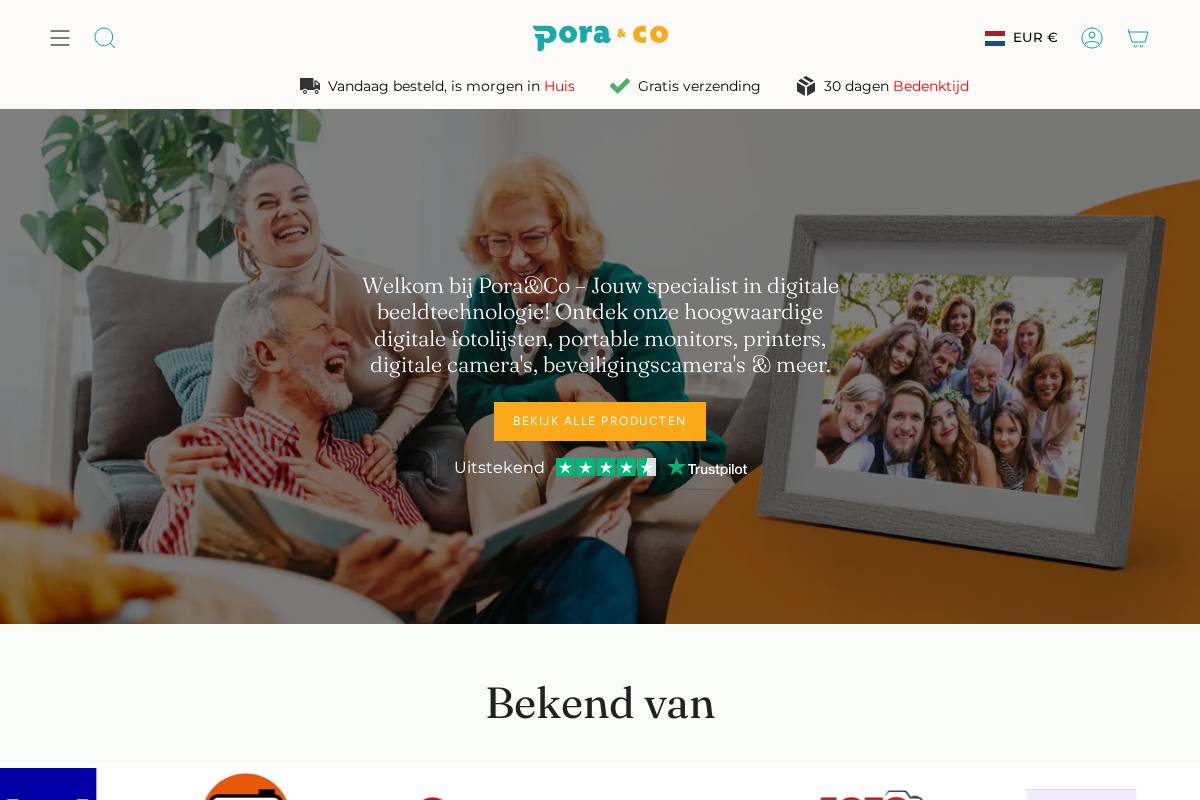This screenshot has width=1200, height=800.
Task: Click the blue brand logo at left
Action: 48,784
